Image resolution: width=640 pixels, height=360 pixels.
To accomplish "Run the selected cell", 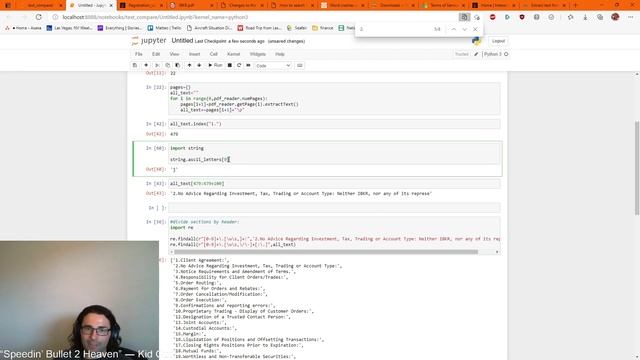I will click(x=215, y=65).
